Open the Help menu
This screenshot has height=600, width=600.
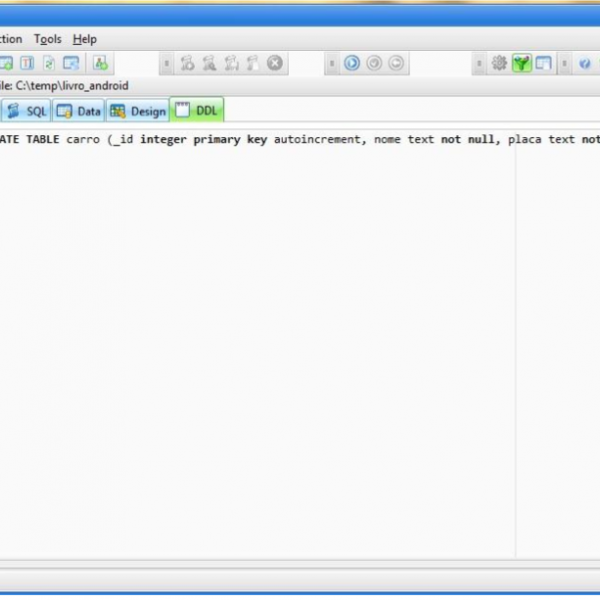pos(85,39)
